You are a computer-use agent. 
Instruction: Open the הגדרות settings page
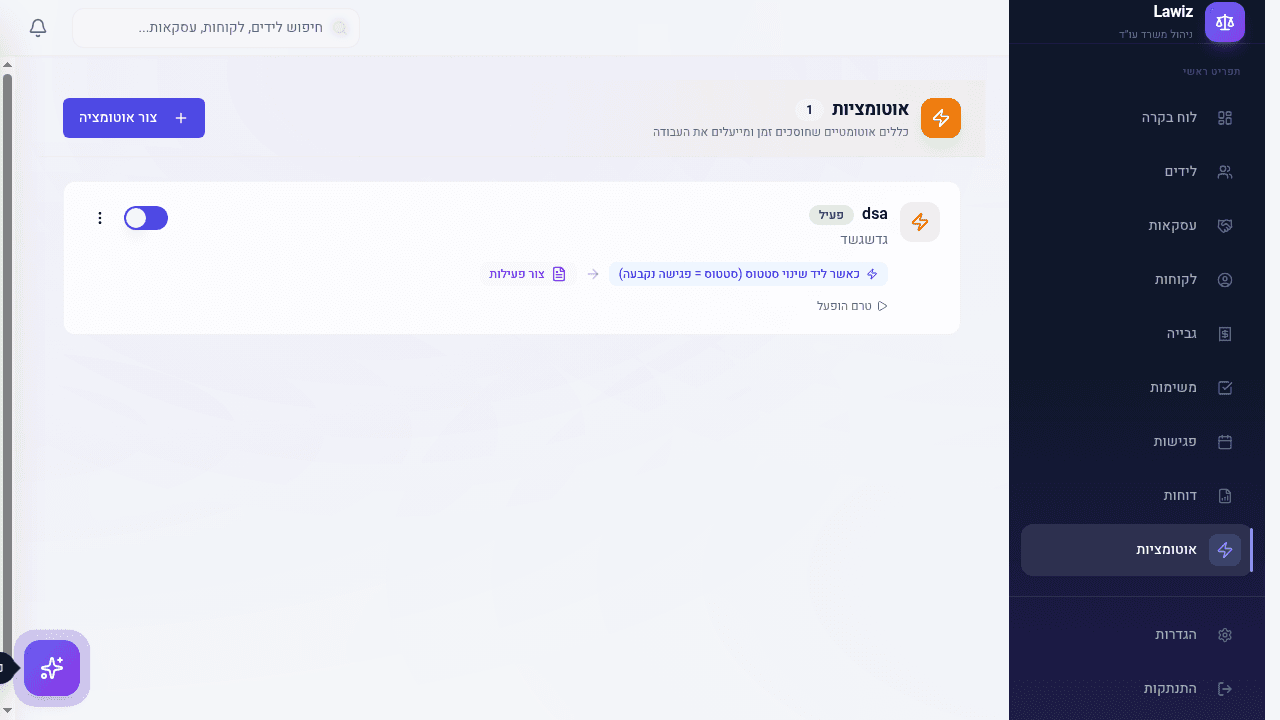point(1176,635)
